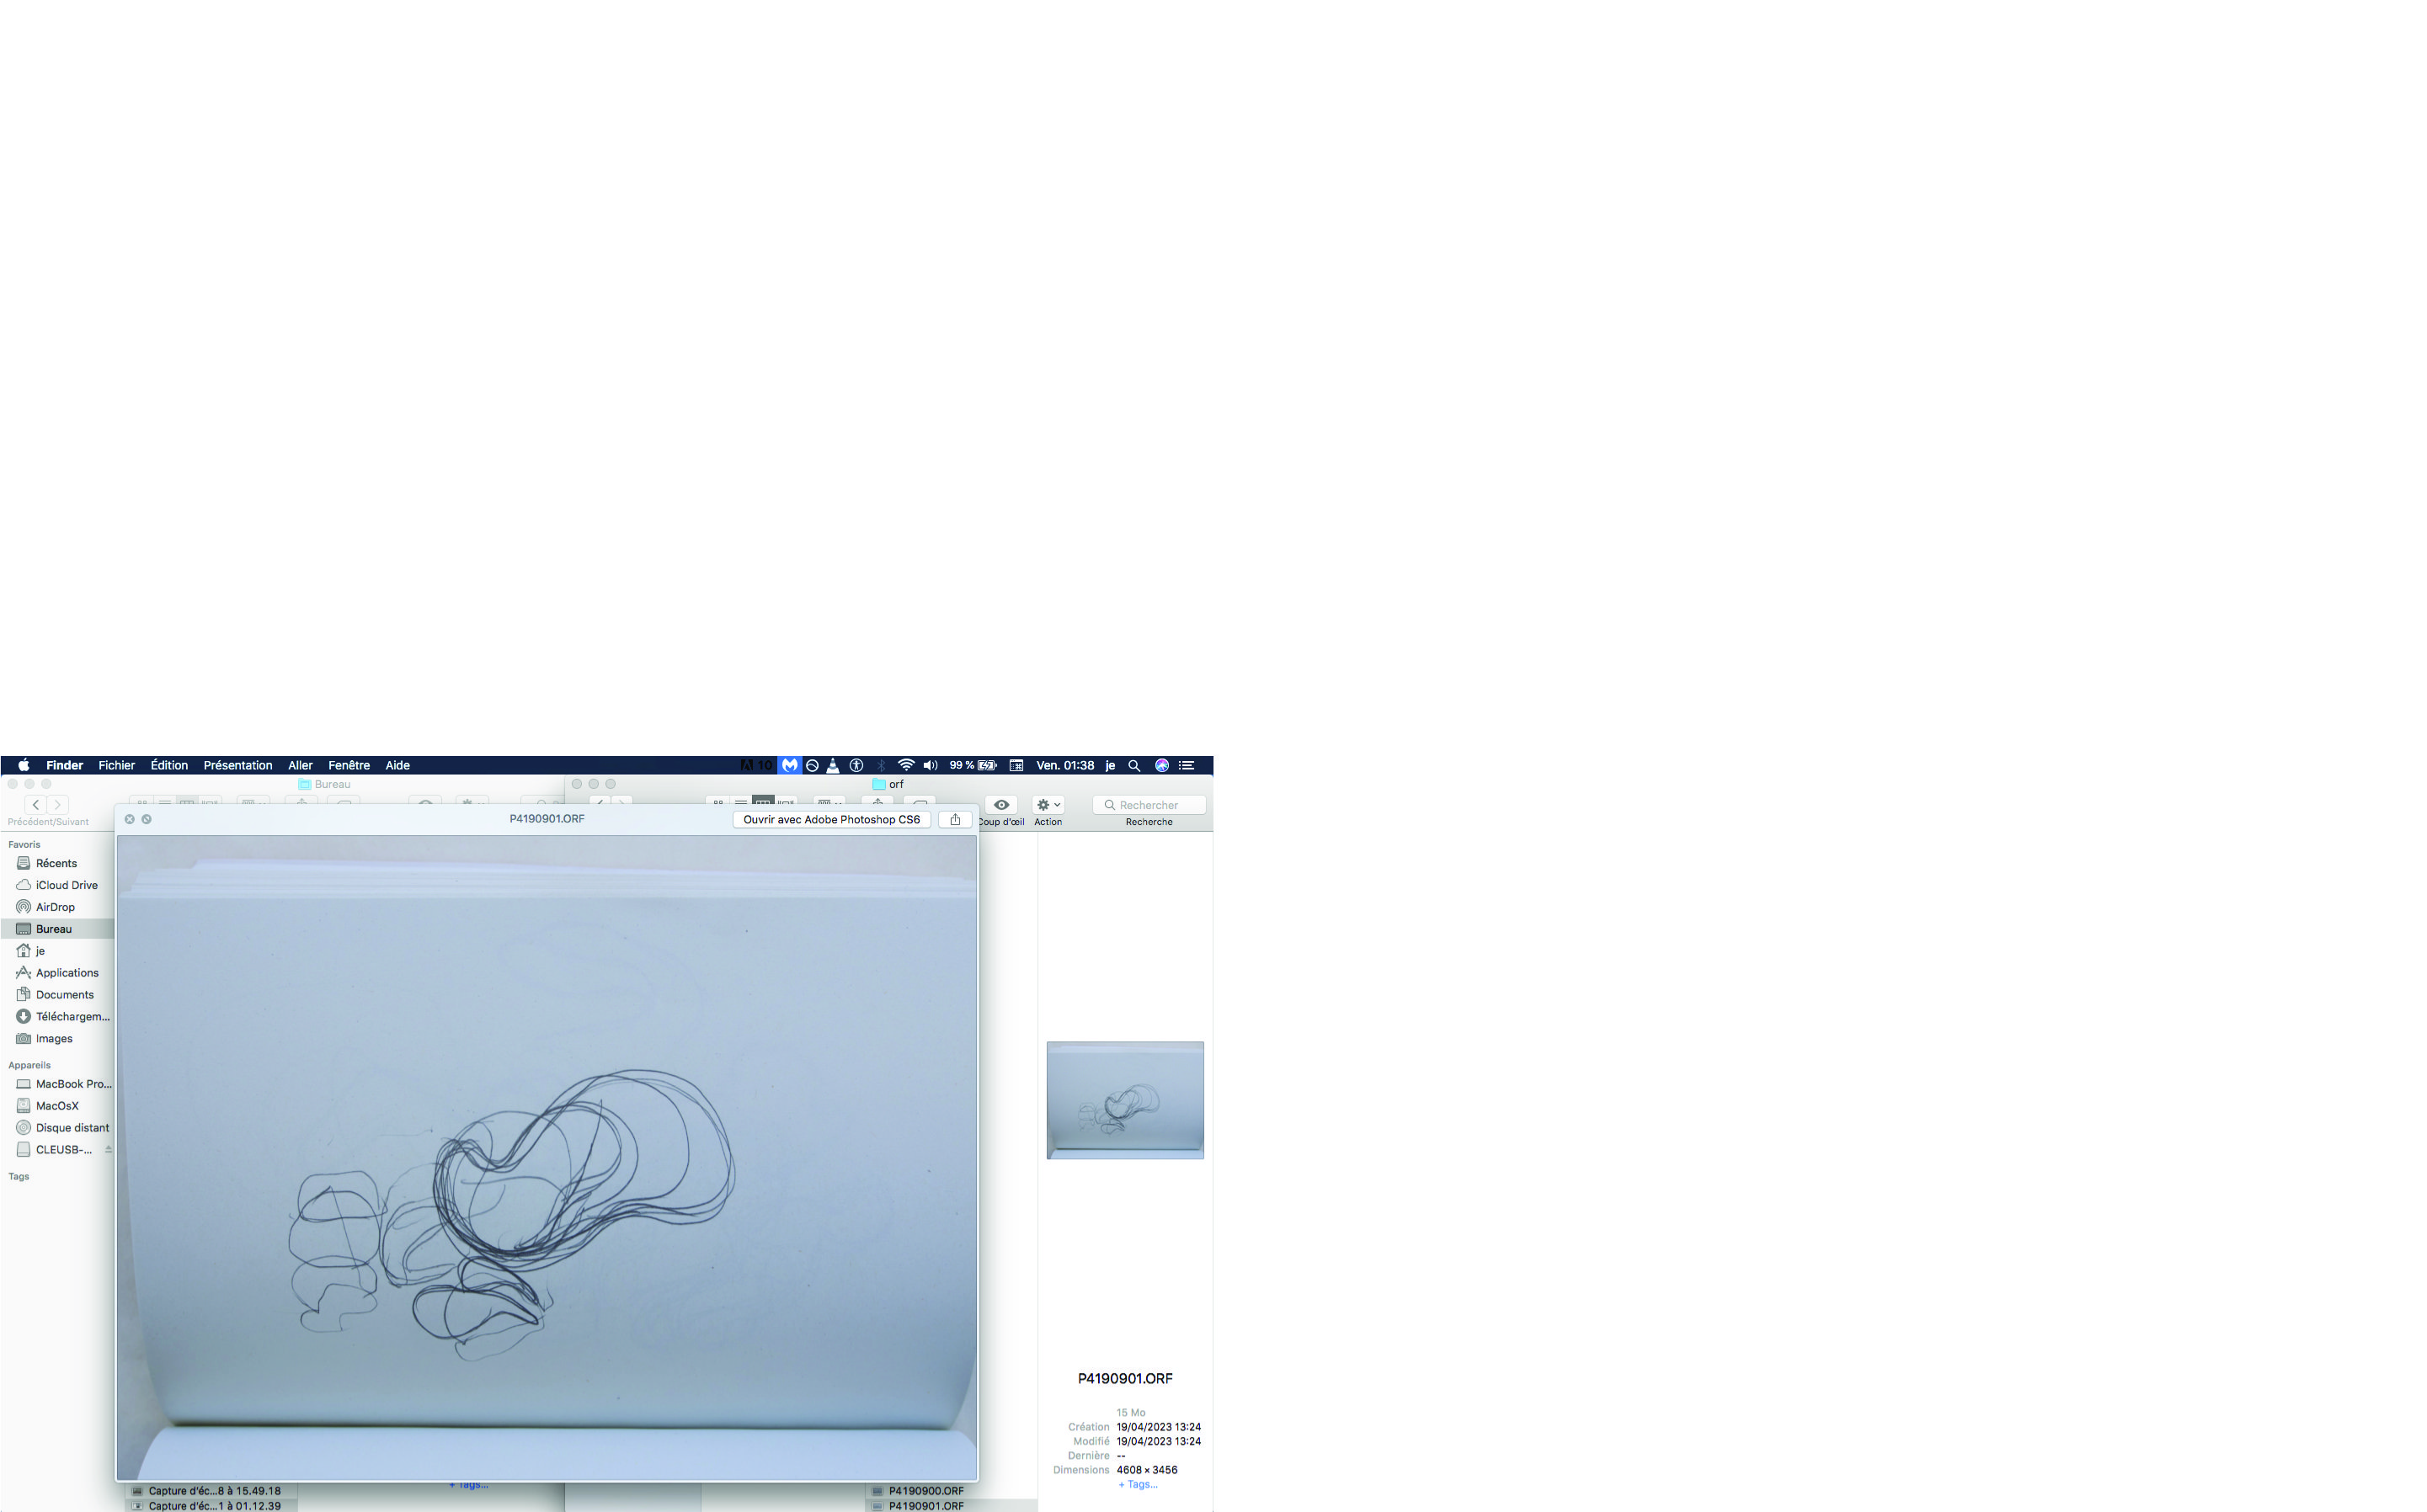
Task: Click Ouvrir avec Adobe Photoshop CS6
Action: (831, 819)
